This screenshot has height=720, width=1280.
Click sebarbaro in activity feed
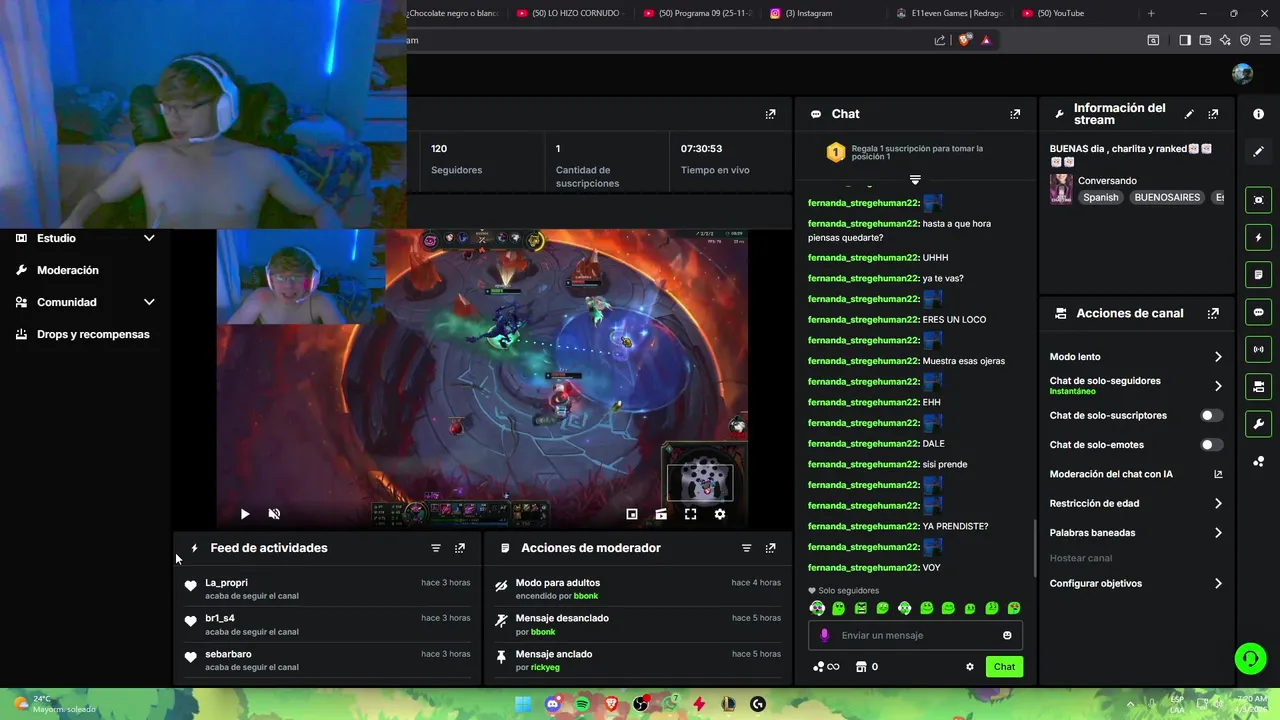click(228, 654)
